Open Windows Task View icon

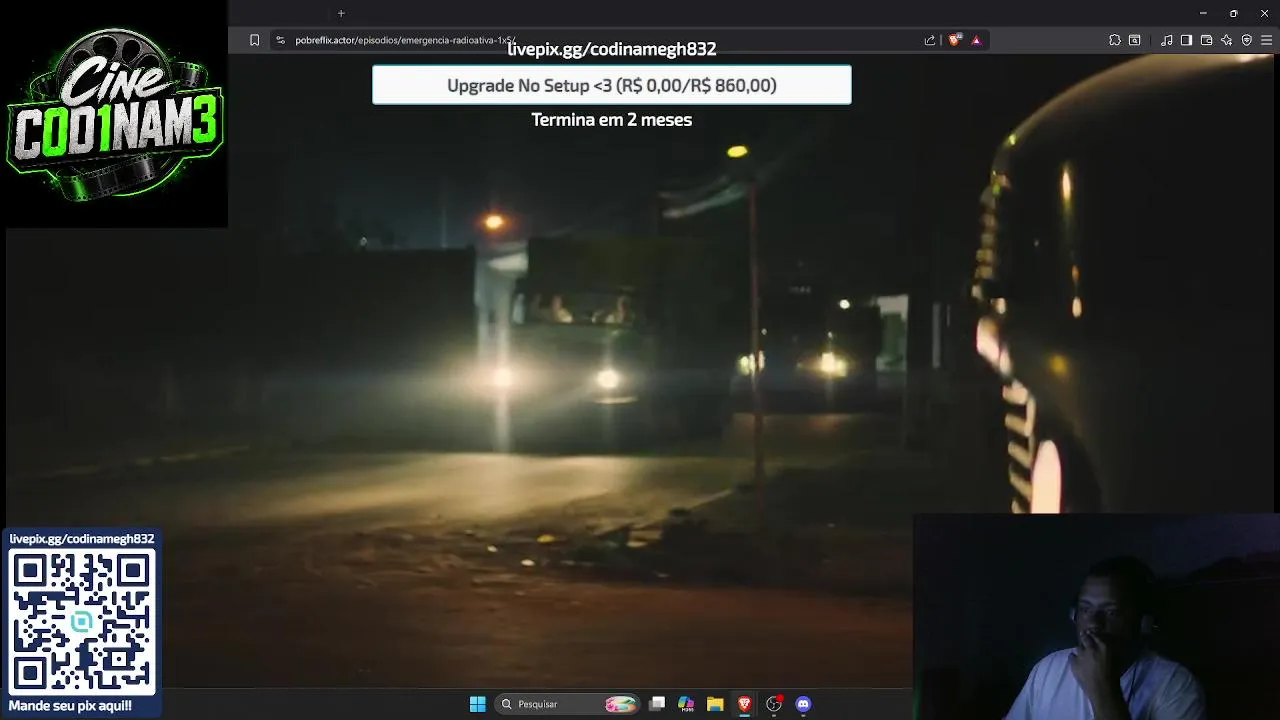(x=657, y=704)
